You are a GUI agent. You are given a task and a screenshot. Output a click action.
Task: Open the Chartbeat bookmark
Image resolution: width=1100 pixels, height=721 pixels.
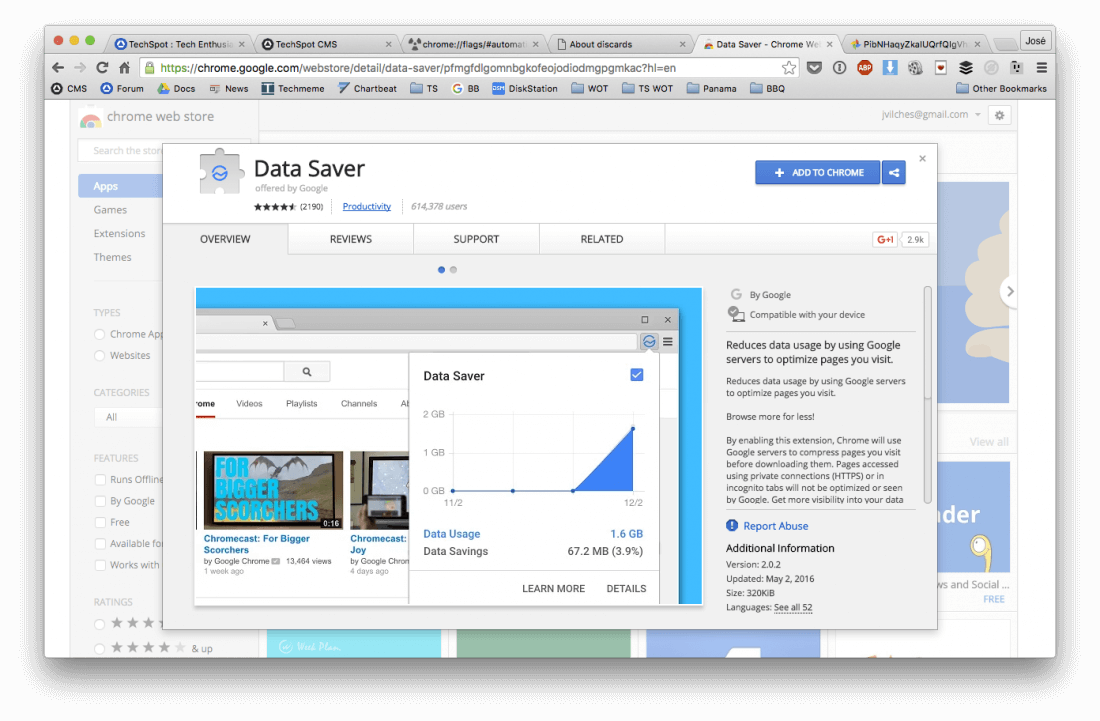[x=367, y=88]
